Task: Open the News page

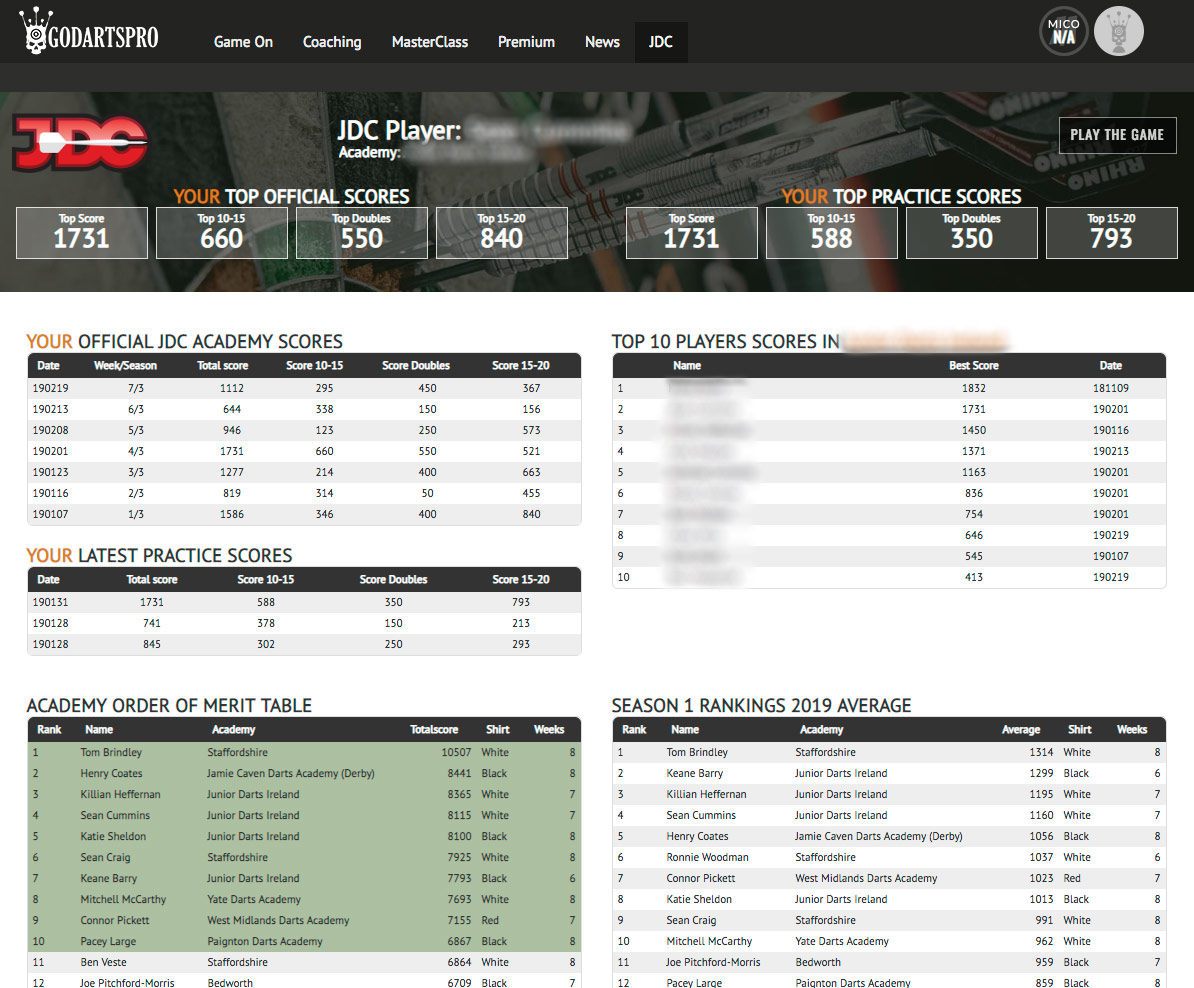Action: (x=602, y=42)
